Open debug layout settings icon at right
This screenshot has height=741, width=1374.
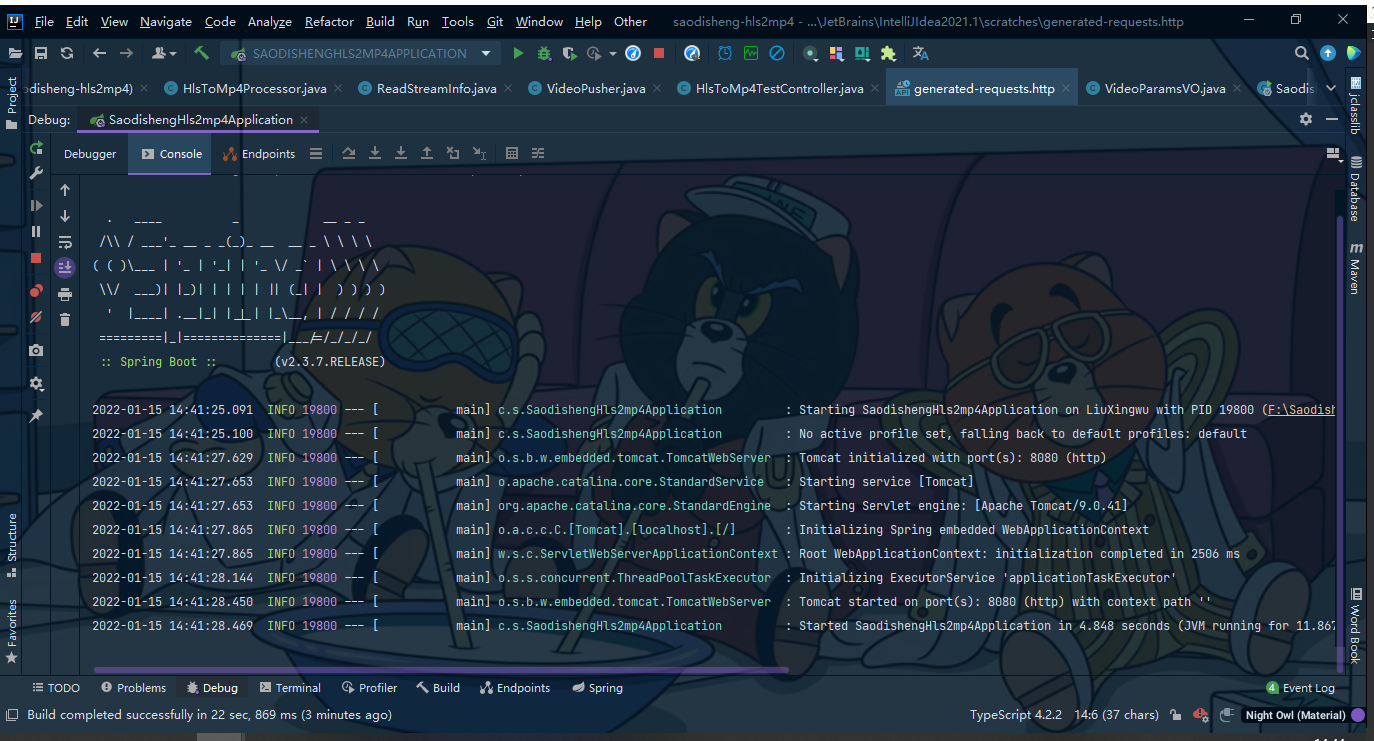(x=1332, y=154)
